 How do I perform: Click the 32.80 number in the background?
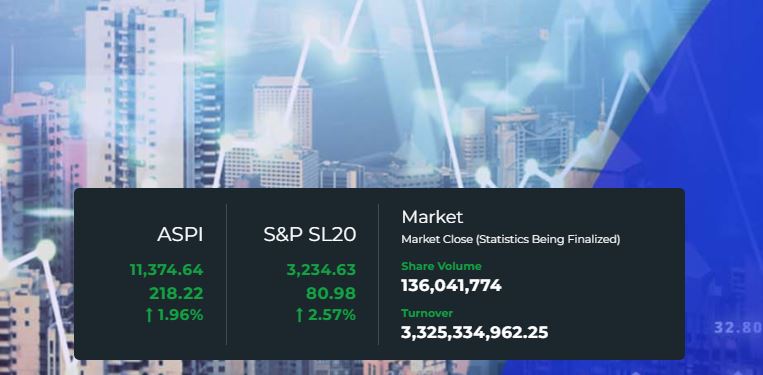(x=738, y=327)
